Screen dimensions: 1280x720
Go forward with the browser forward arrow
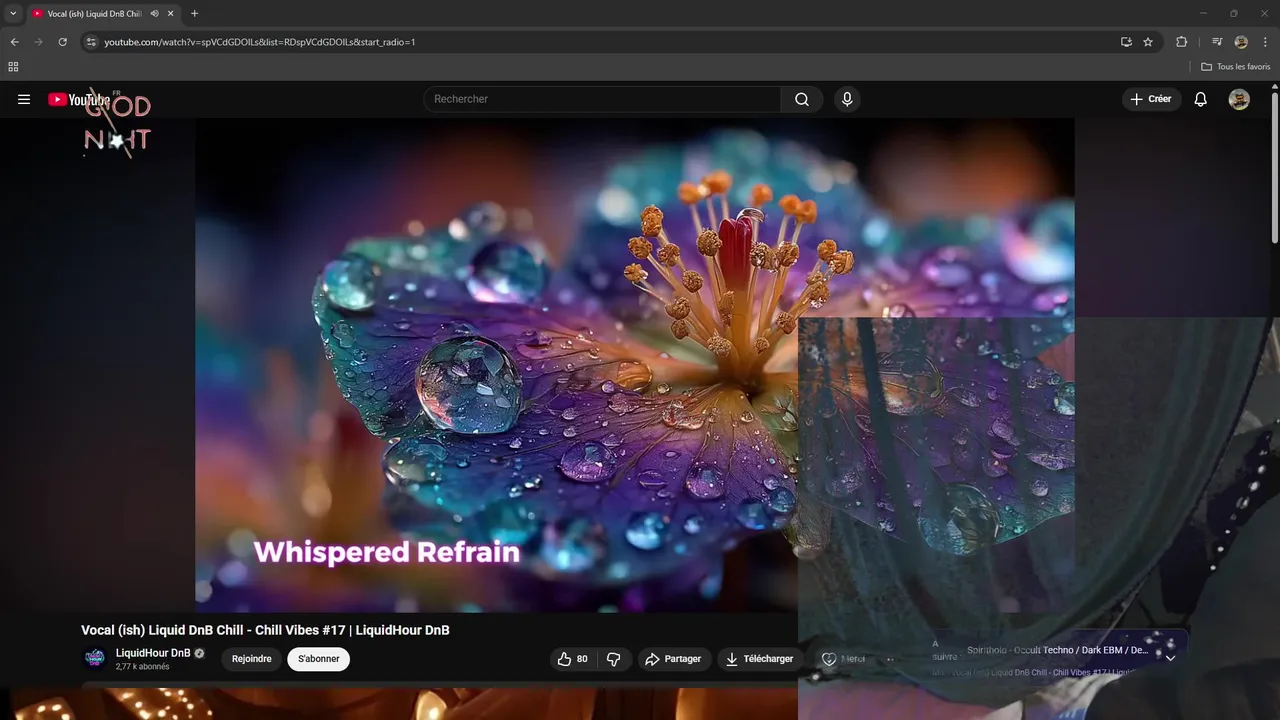tap(38, 42)
